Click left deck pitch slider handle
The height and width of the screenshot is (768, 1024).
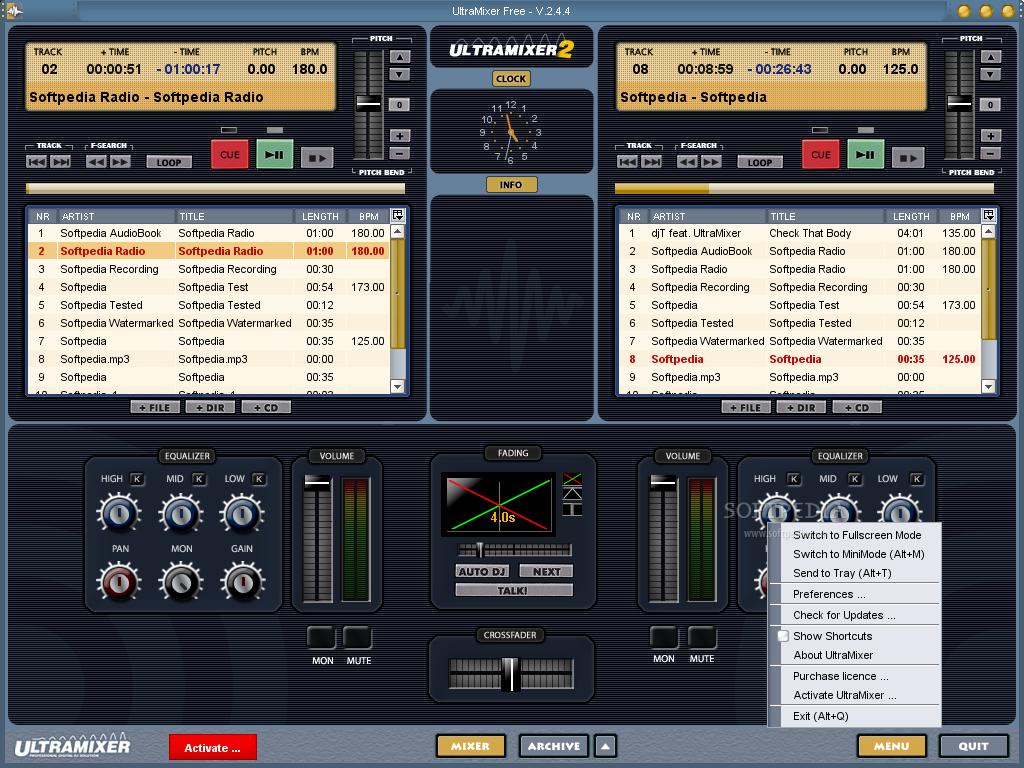pos(368,103)
